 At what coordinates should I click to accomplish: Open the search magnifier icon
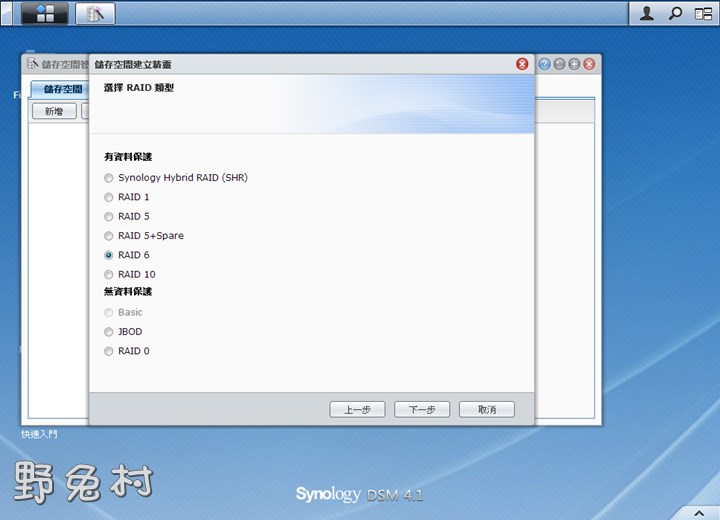click(675, 13)
